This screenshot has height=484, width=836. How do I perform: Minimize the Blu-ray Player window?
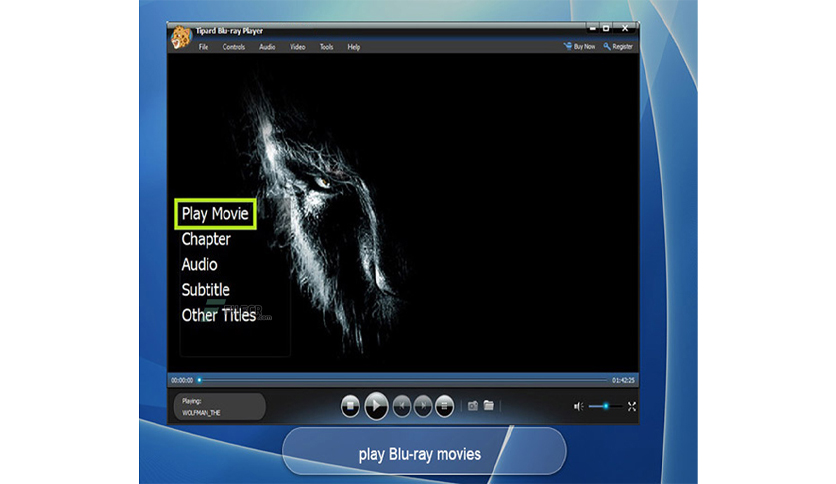[592, 28]
